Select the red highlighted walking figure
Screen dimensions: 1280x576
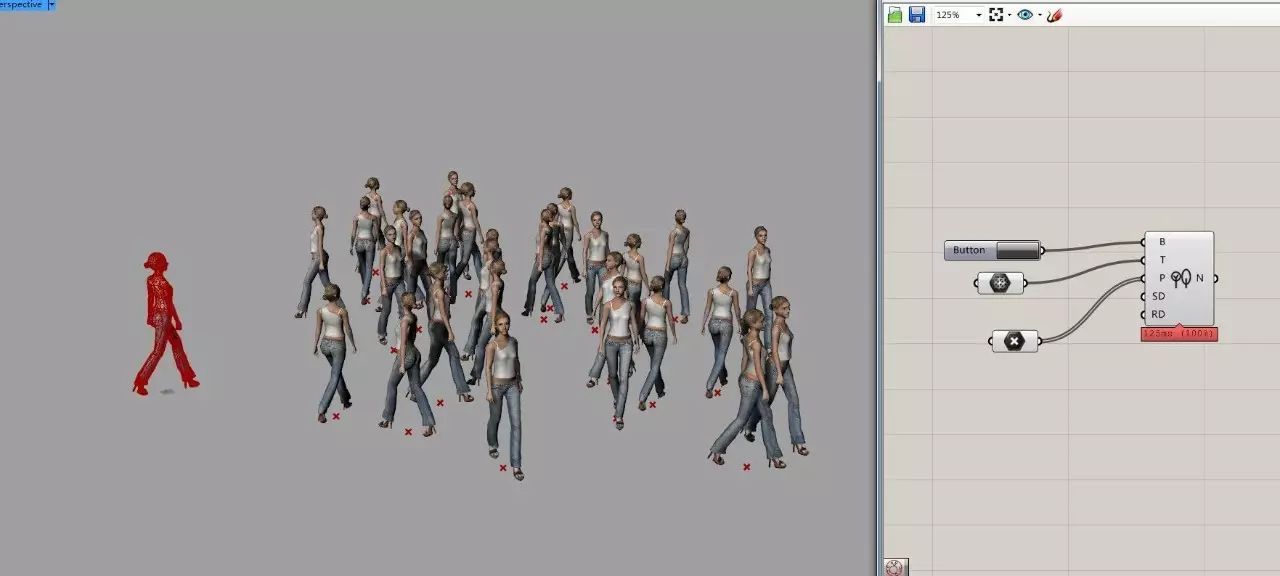tap(164, 322)
